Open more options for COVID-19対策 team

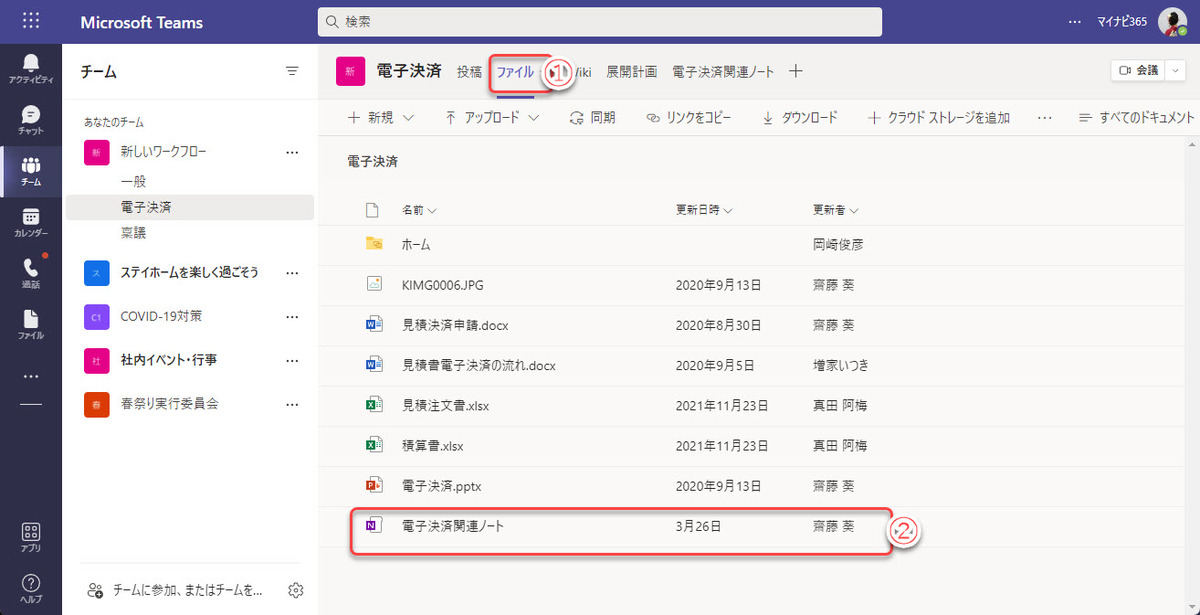pos(292,316)
